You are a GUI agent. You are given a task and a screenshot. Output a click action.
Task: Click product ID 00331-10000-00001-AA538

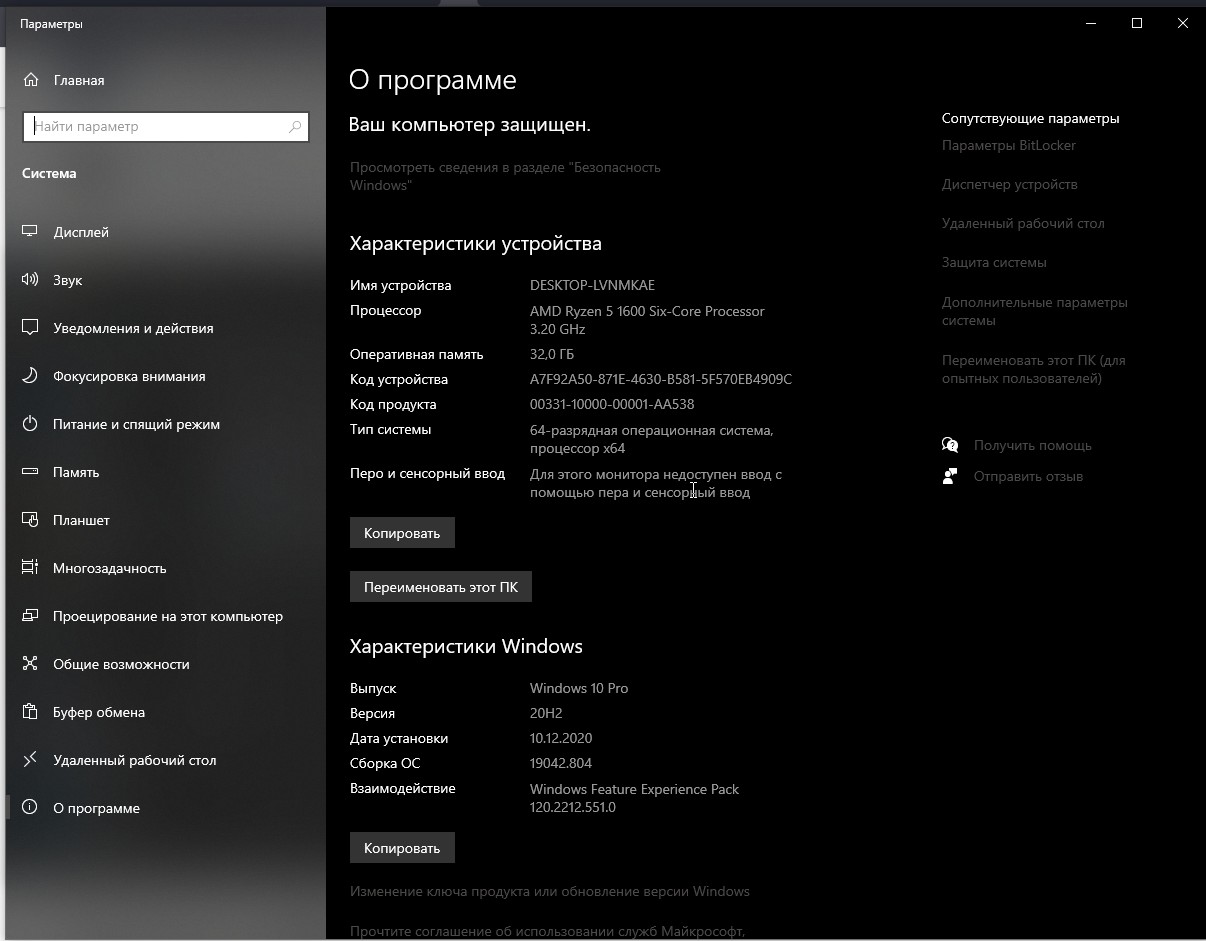coord(612,404)
